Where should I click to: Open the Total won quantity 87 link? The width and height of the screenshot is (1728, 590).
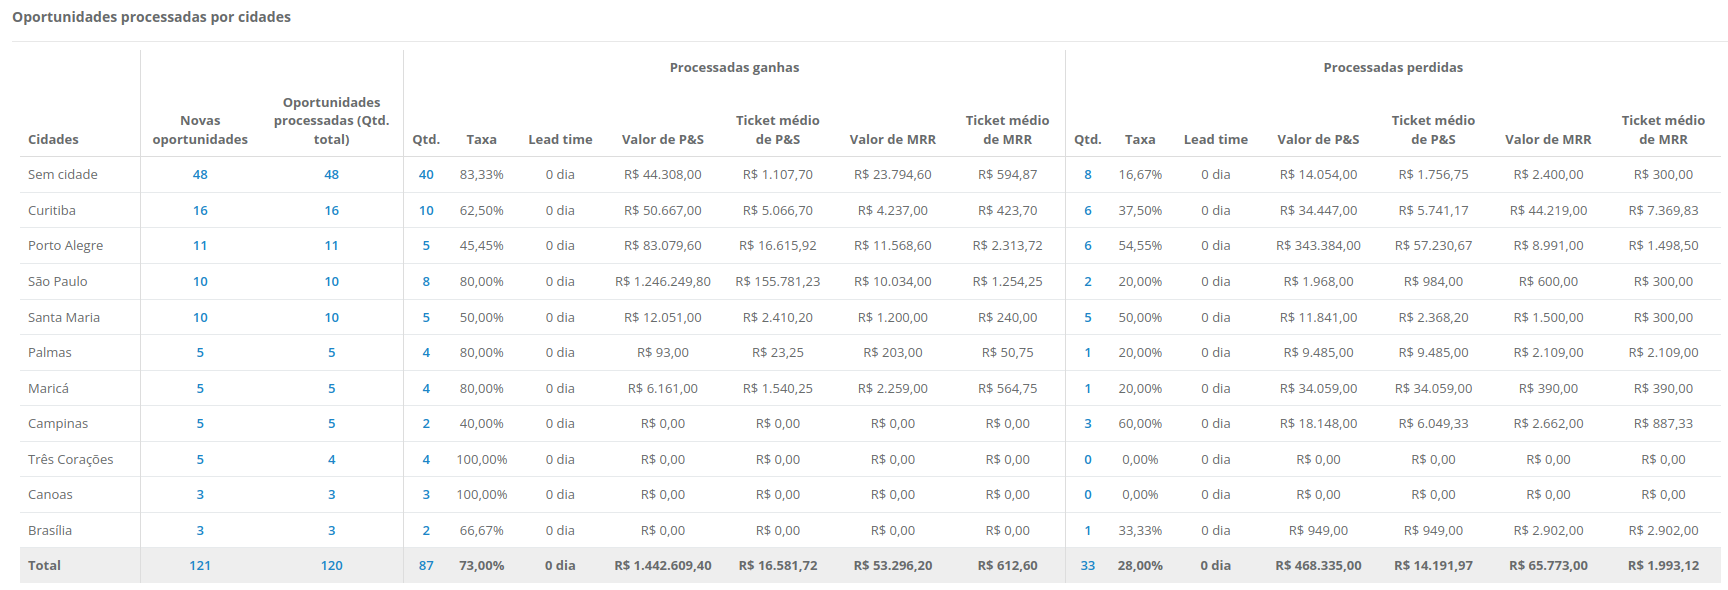tap(426, 566)
